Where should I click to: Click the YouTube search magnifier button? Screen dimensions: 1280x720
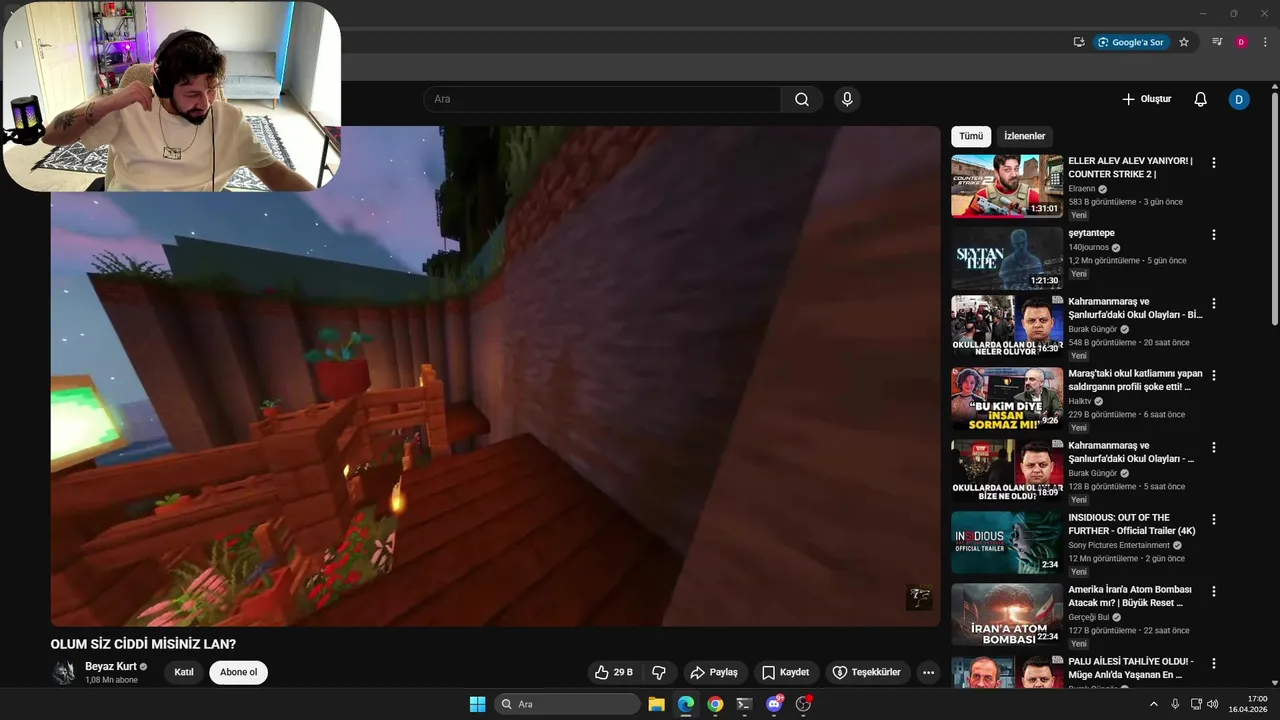coord(802,99)
